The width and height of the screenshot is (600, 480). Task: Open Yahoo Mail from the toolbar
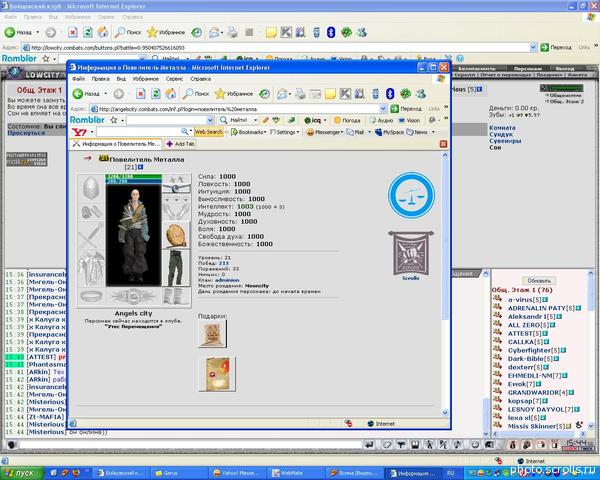pyautogui.click(x=355, y=132)
